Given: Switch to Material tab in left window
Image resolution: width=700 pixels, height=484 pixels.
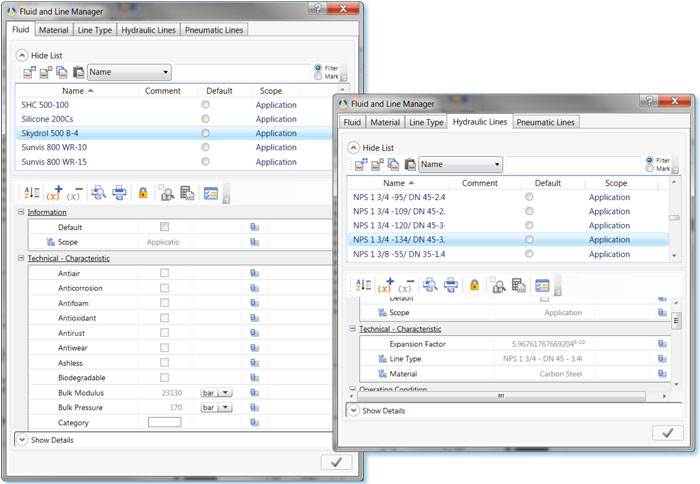Looking at the screenshot, I should (x=53, y=30).
